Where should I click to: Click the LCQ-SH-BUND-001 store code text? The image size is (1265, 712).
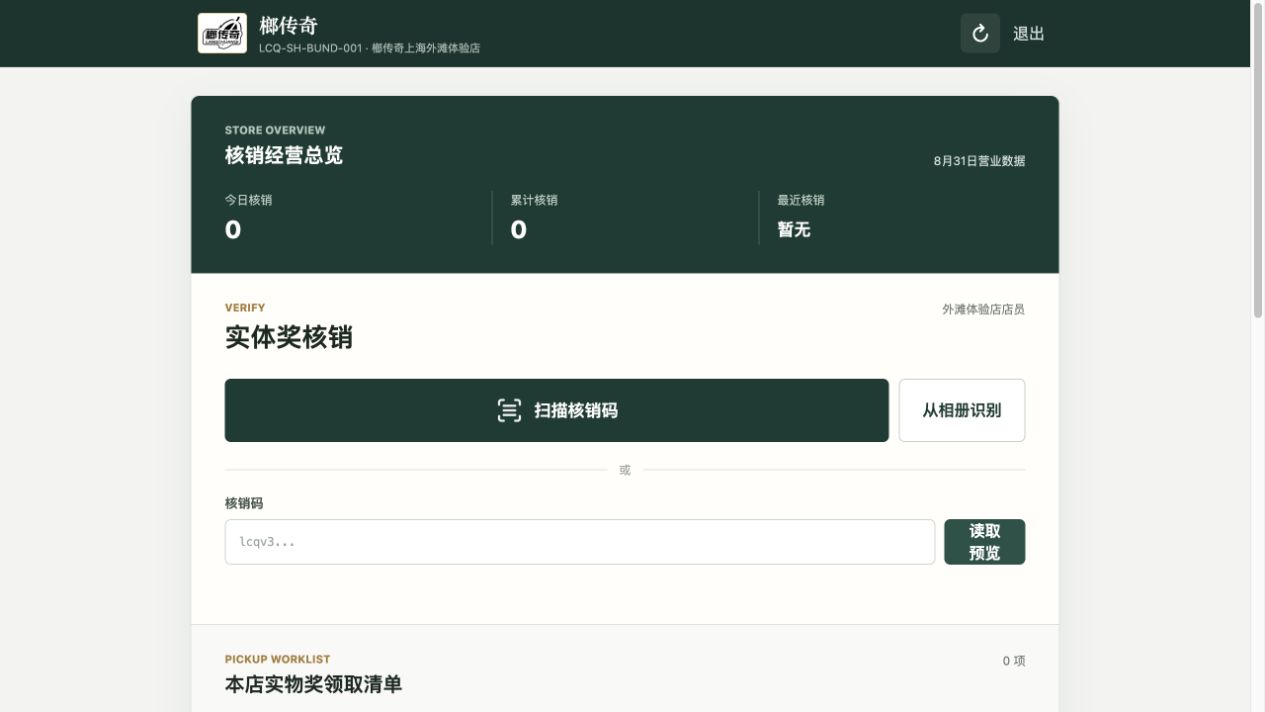pos(310,48)
